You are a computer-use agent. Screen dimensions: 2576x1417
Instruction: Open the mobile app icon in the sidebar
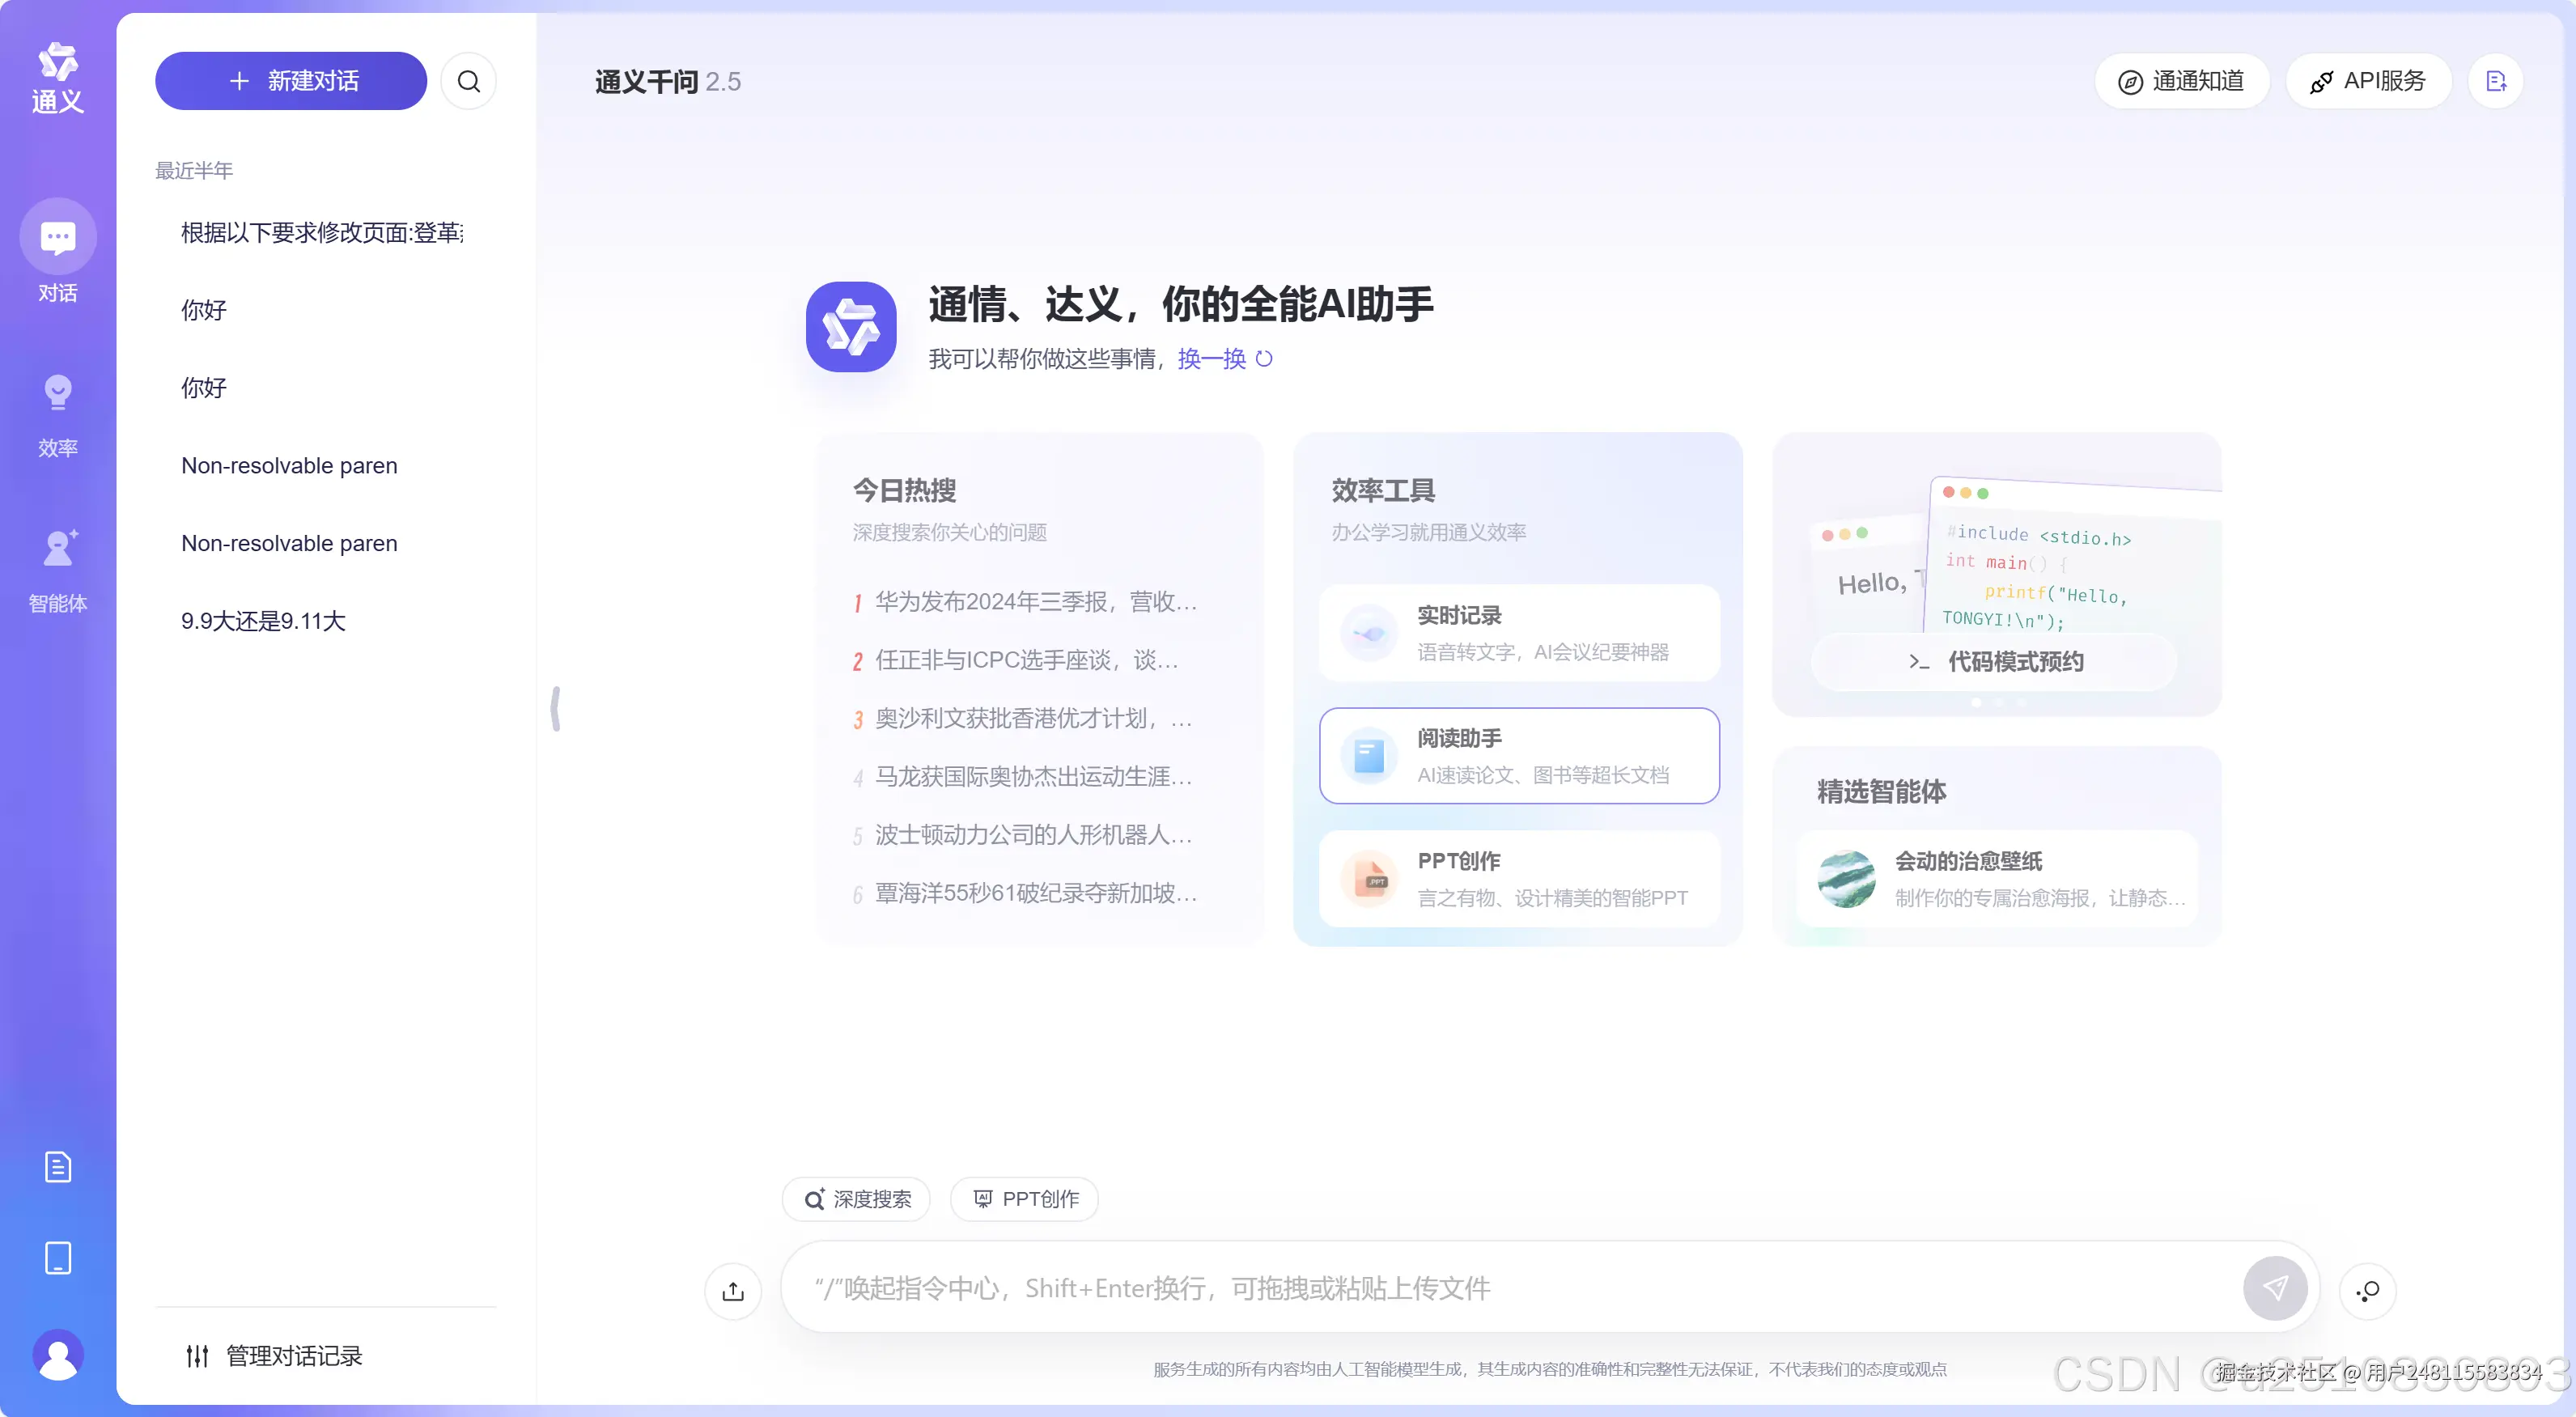pyautogui.click(x=57, y=1259)
